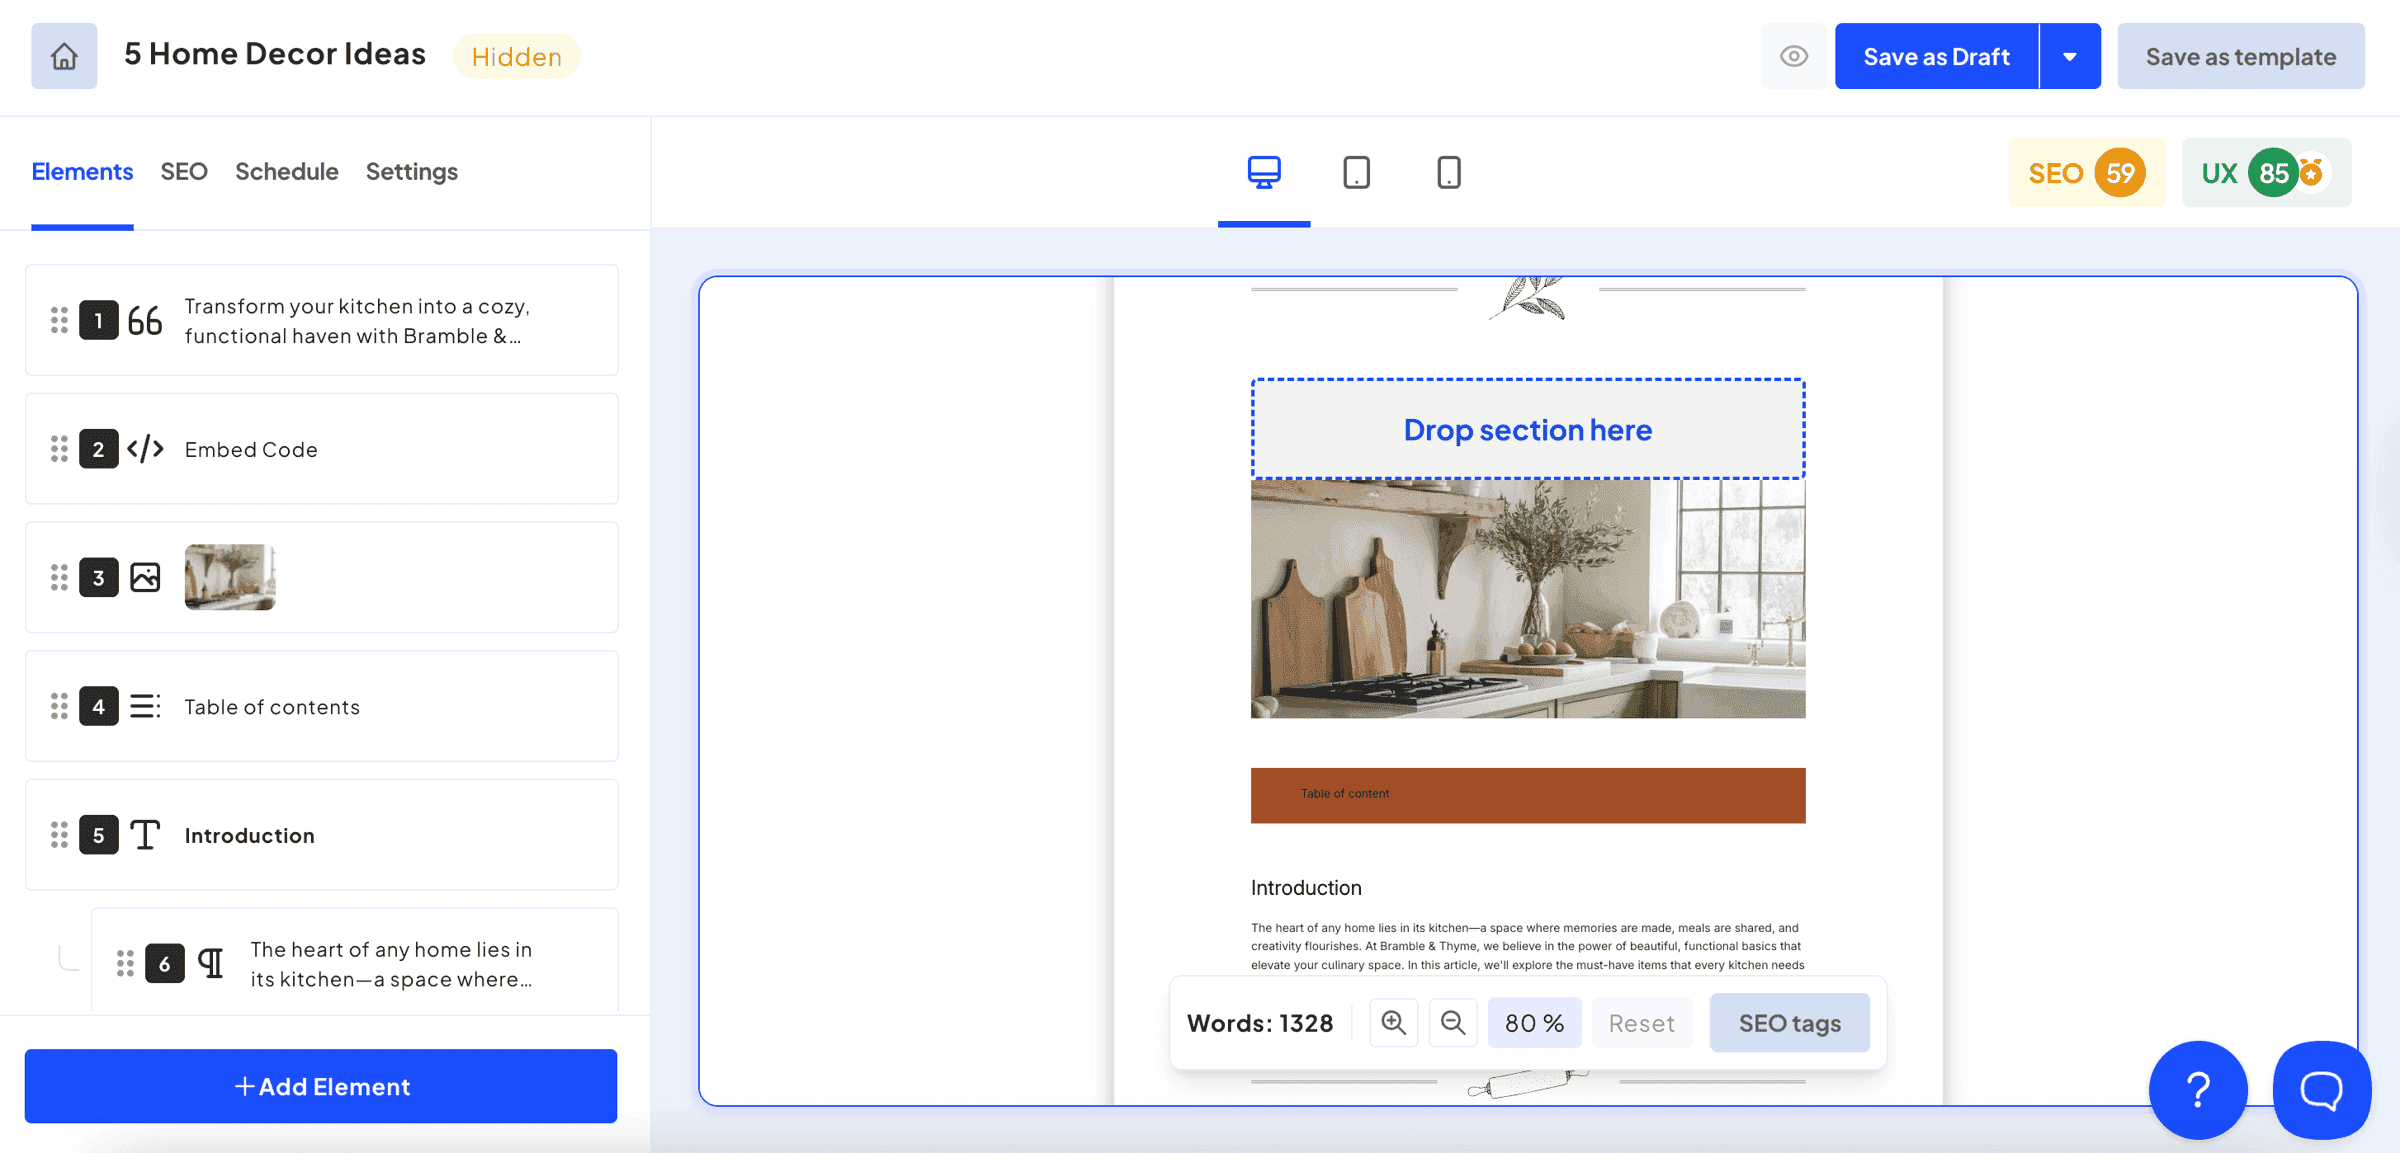
Task: Grab the drag handle of Embed Code
Action: coord(59,449)
